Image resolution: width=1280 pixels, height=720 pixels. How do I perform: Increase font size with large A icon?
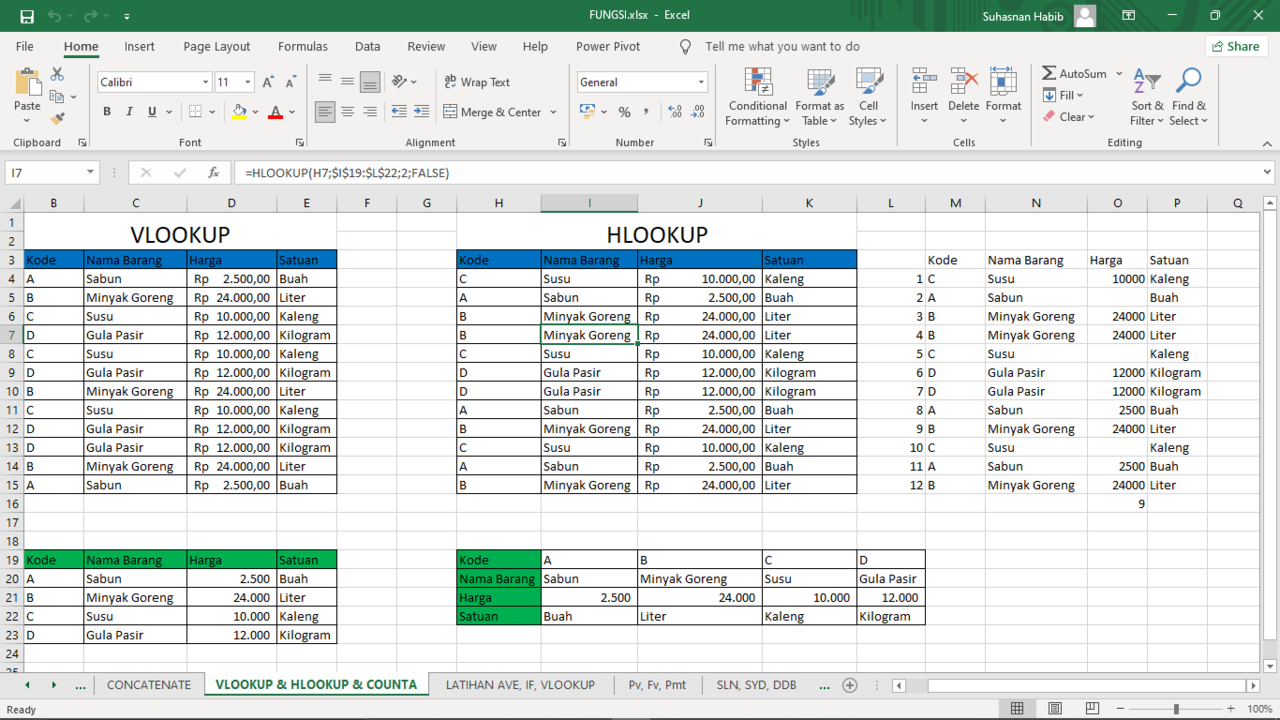click(268, 82)
